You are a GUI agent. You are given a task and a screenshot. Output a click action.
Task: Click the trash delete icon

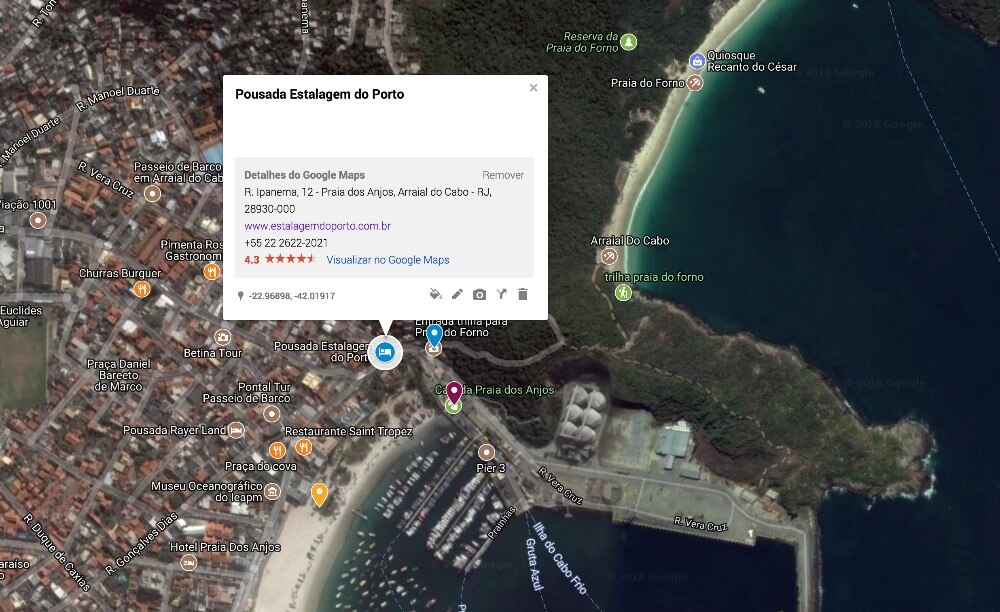pyautogui.click(x=523, y=294)
